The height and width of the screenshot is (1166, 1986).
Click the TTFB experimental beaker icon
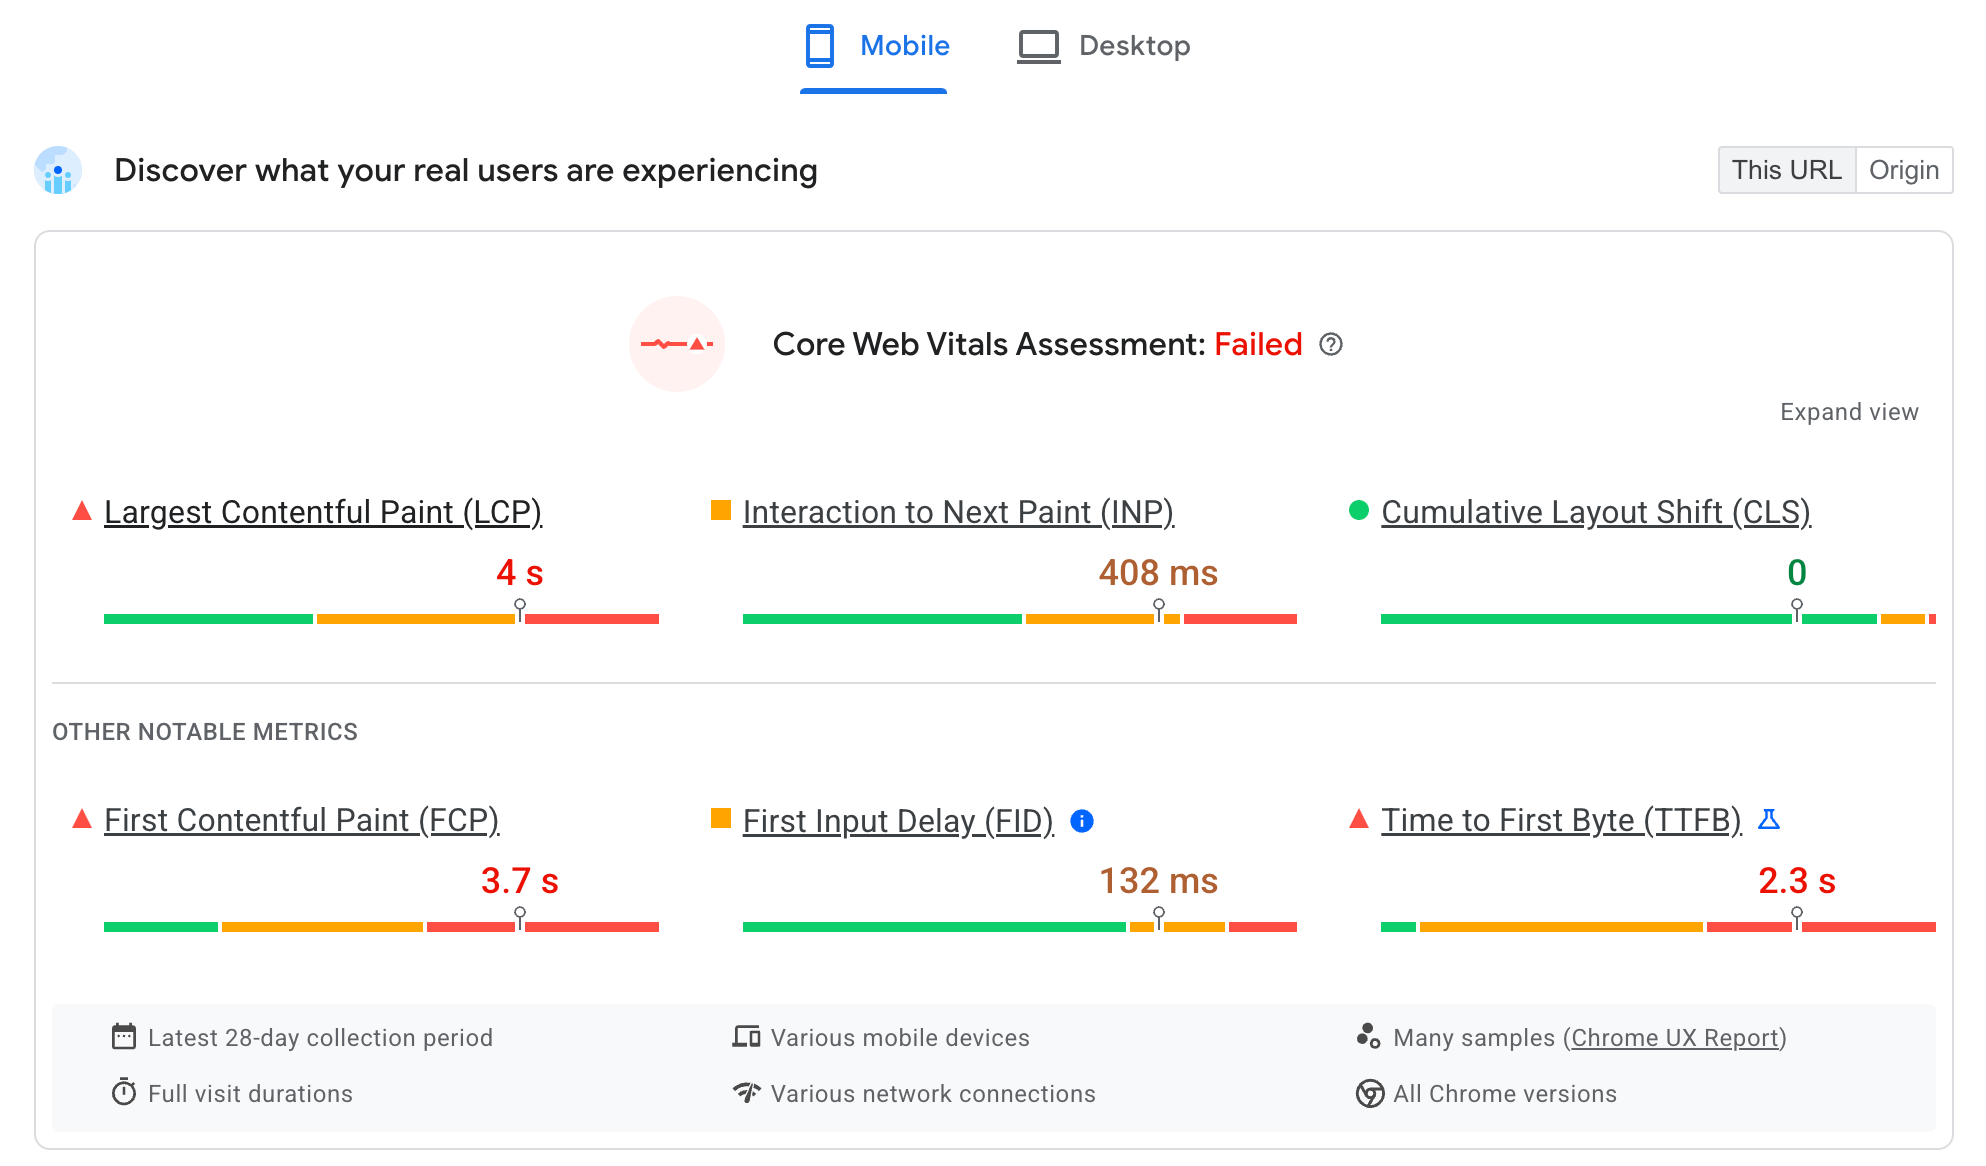click(1769, 818)
